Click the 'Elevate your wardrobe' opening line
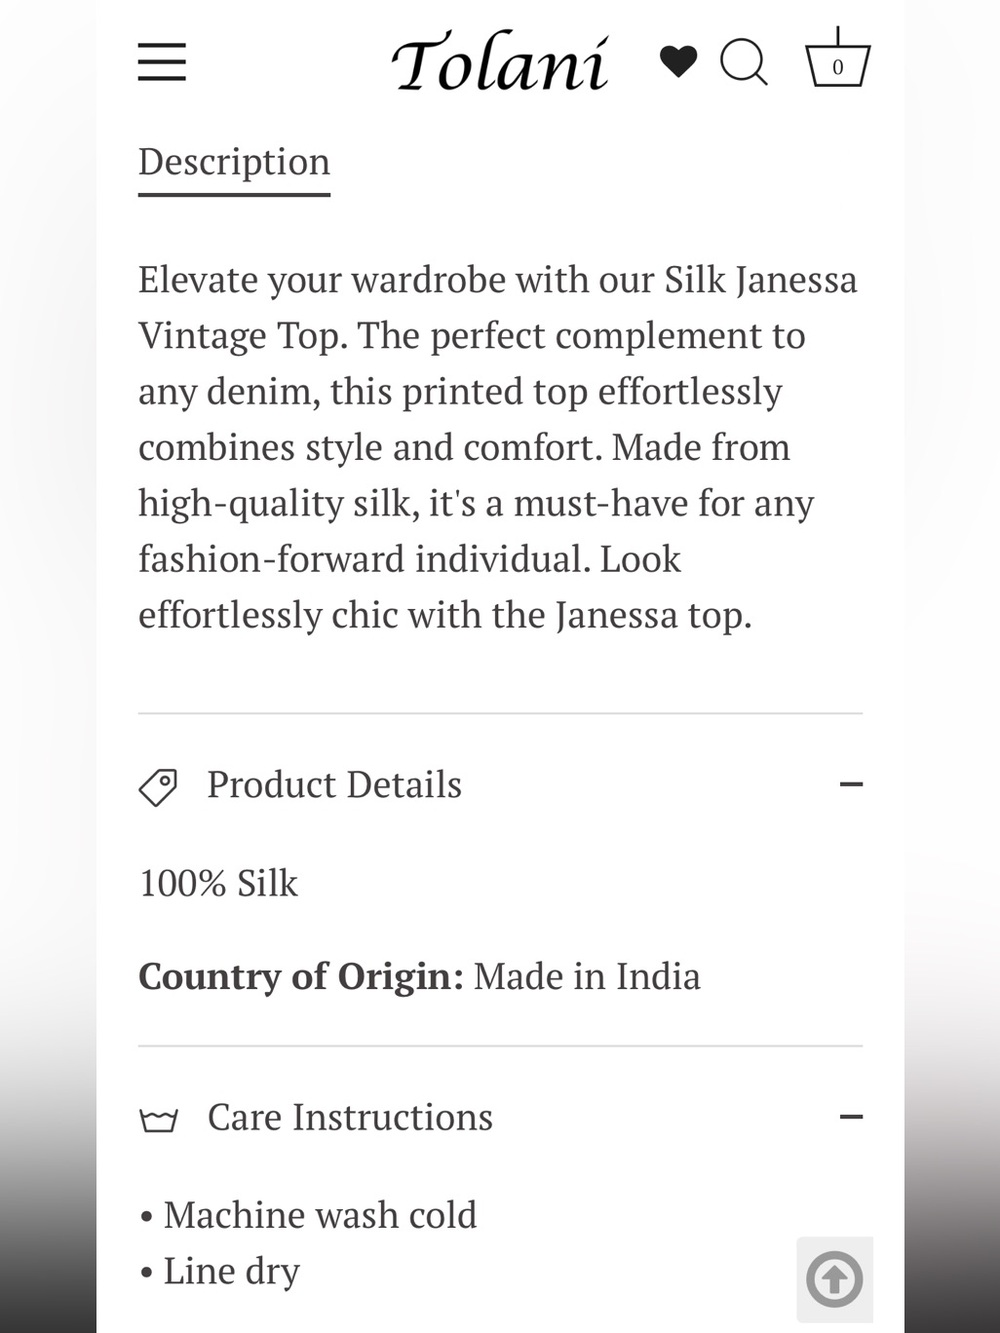The height and width of the screenshot is (1333, 1000). coord(498,280)
